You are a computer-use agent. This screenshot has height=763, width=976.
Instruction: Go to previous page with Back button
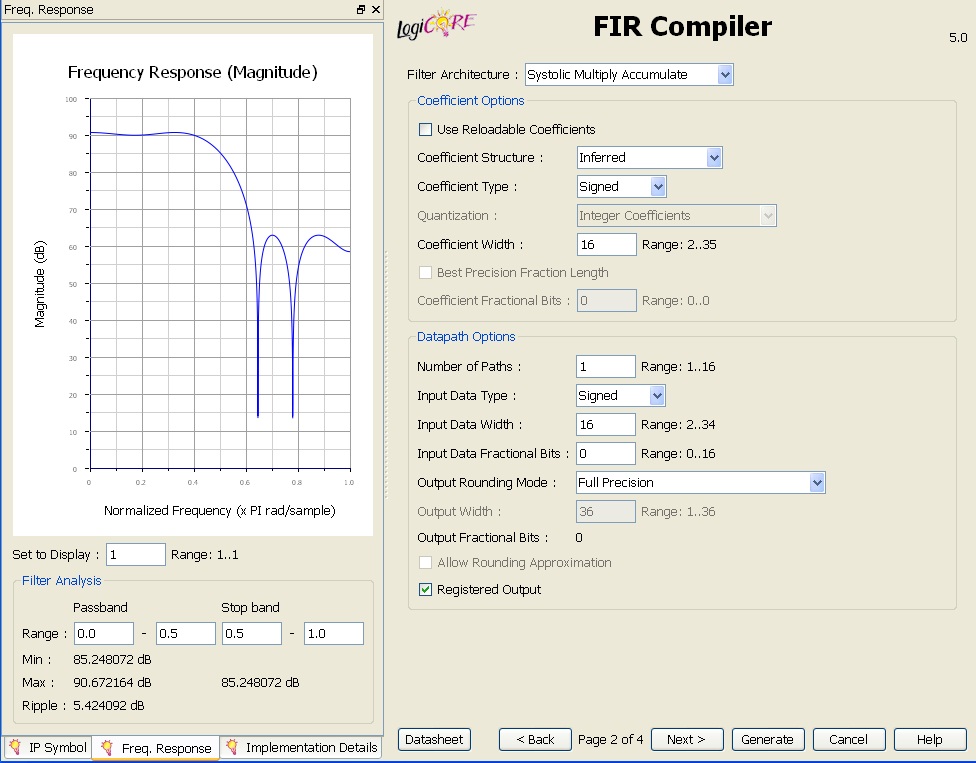tap(535, 739)
